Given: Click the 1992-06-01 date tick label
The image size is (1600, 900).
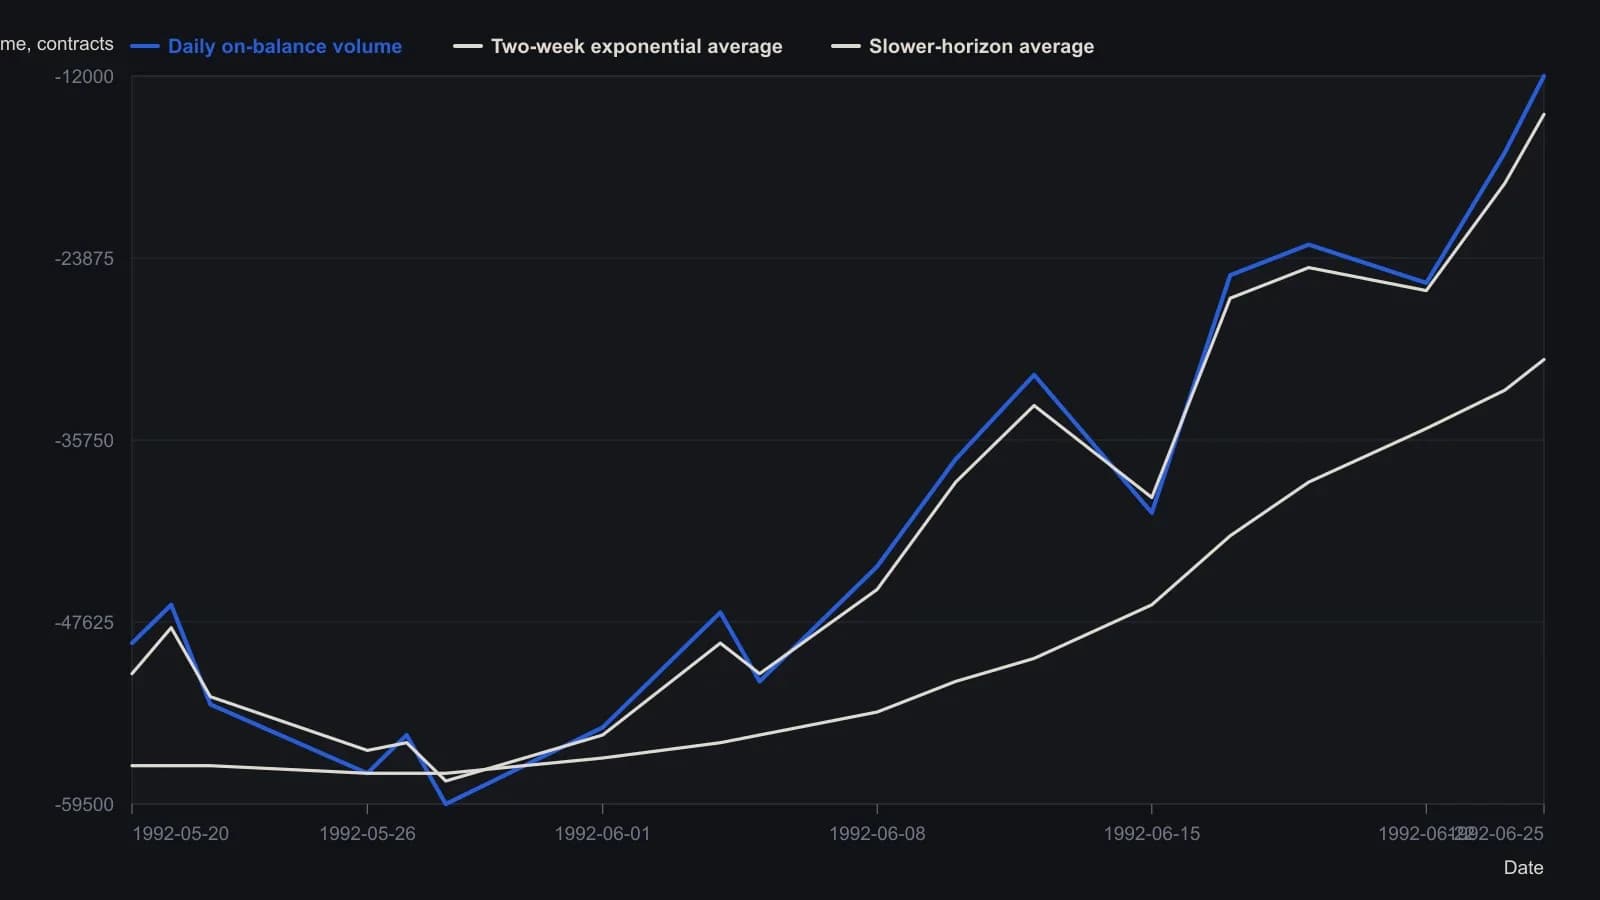Looking at the screenshot, I should click(x=602, y=834).
